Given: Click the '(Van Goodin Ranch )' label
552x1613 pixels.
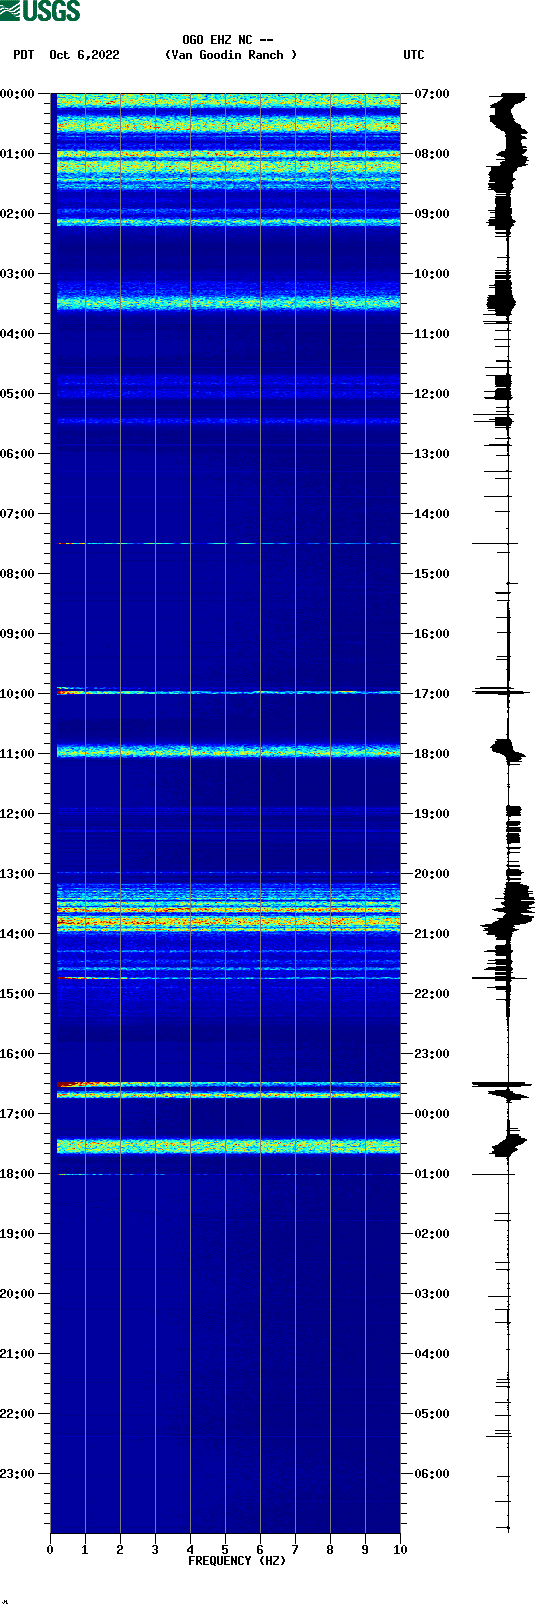Looking at the screenshot, I should coord(231,55).
